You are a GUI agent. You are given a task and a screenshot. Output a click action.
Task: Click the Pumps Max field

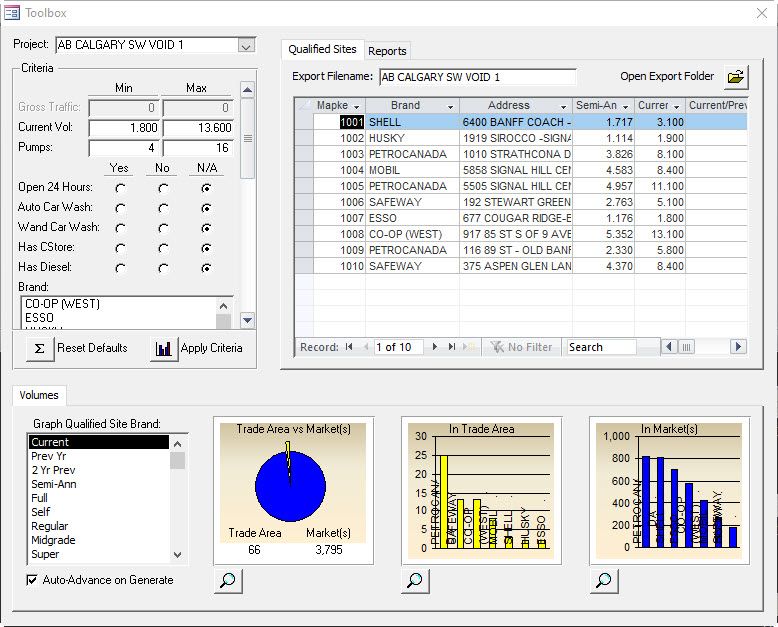pos(197,147)
